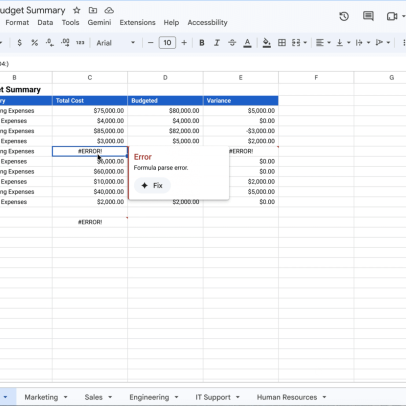The width and height of the screenshot is (406, 406).
Task: Open the borders tool
Action: tap(282, 43)
